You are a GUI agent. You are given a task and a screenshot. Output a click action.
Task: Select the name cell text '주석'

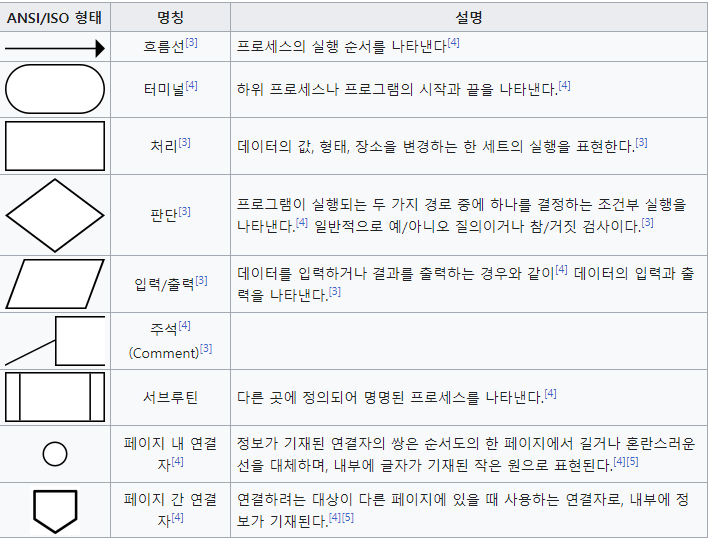click(164, 329)
